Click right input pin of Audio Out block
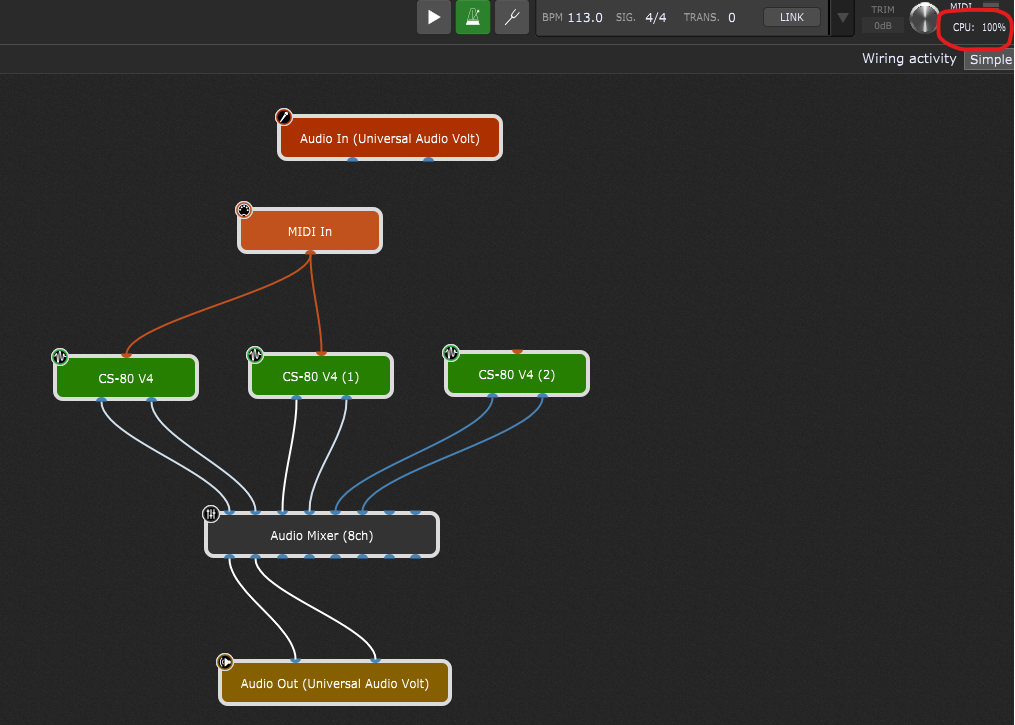 pyautogui.click(x=375, y=660)
